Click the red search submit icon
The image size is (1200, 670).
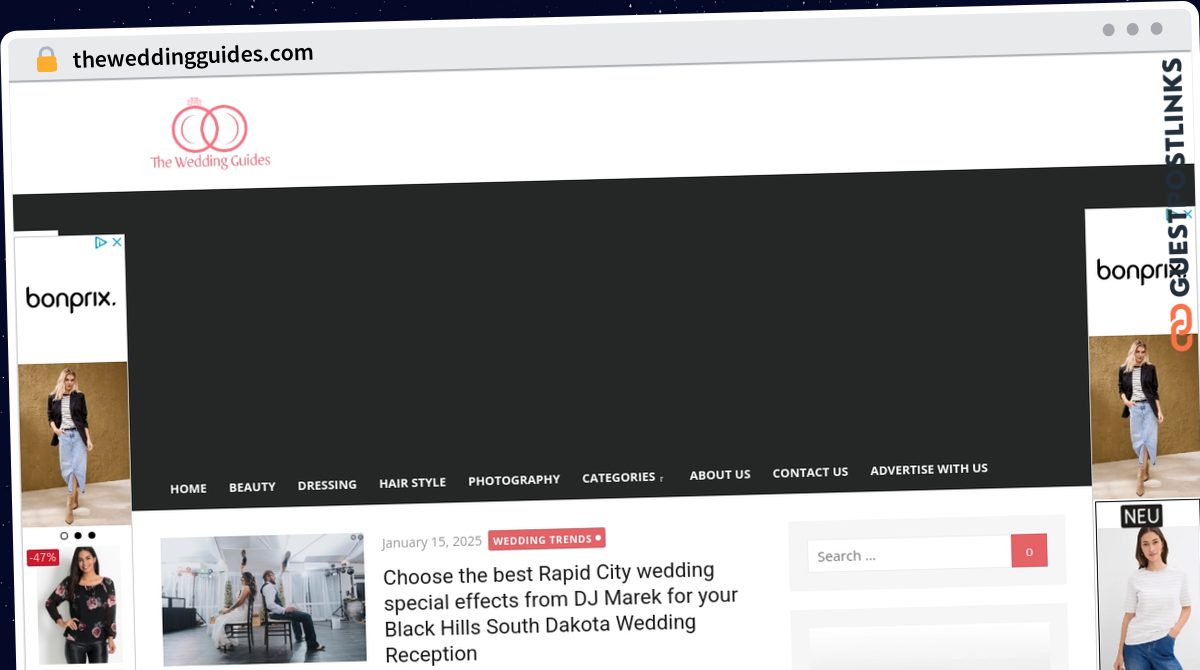1029,550
